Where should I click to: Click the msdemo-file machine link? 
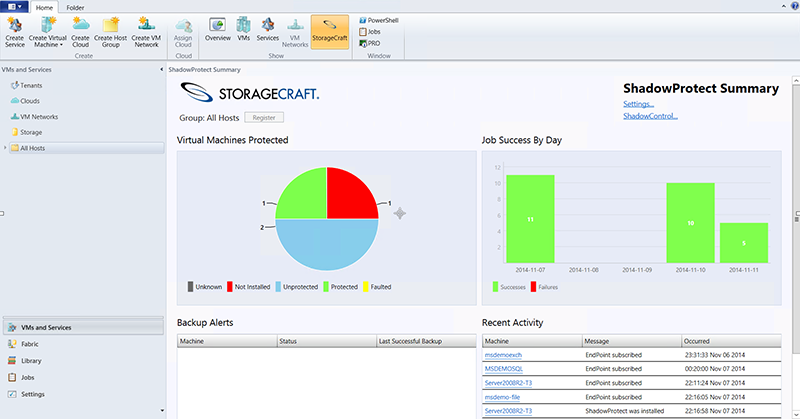pyautogui.click(x=502, y=397)
